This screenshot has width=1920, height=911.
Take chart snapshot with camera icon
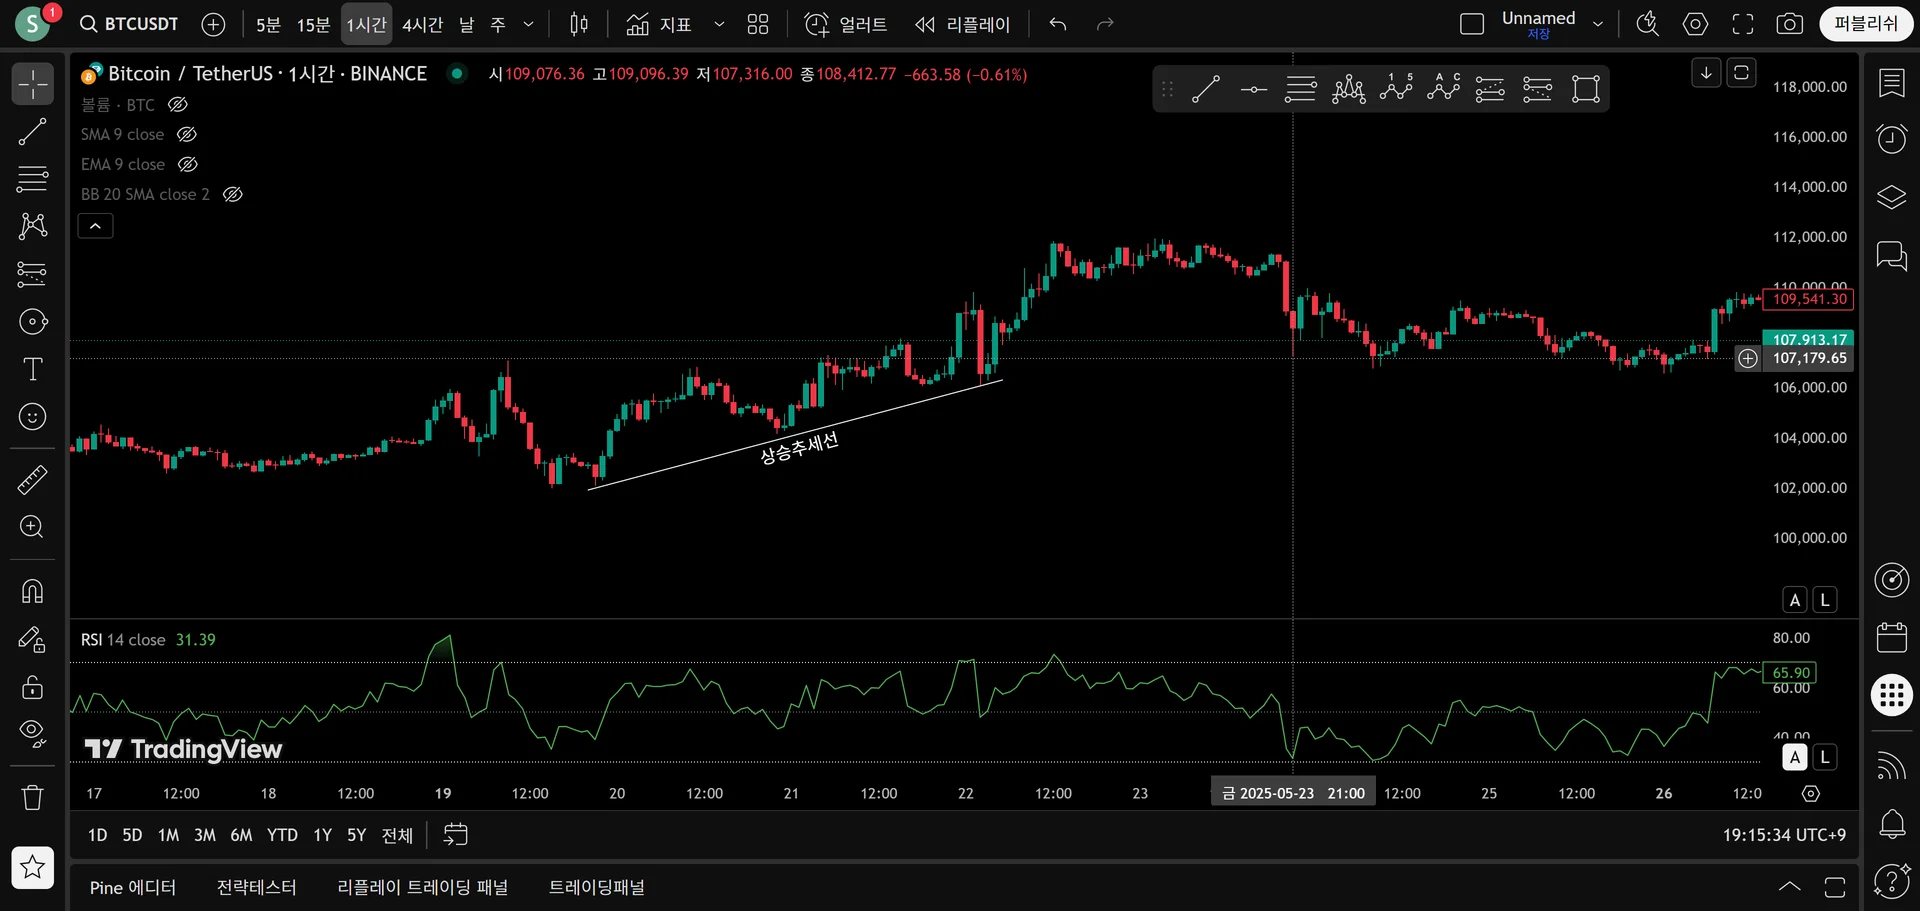[x=1789, y=24]
